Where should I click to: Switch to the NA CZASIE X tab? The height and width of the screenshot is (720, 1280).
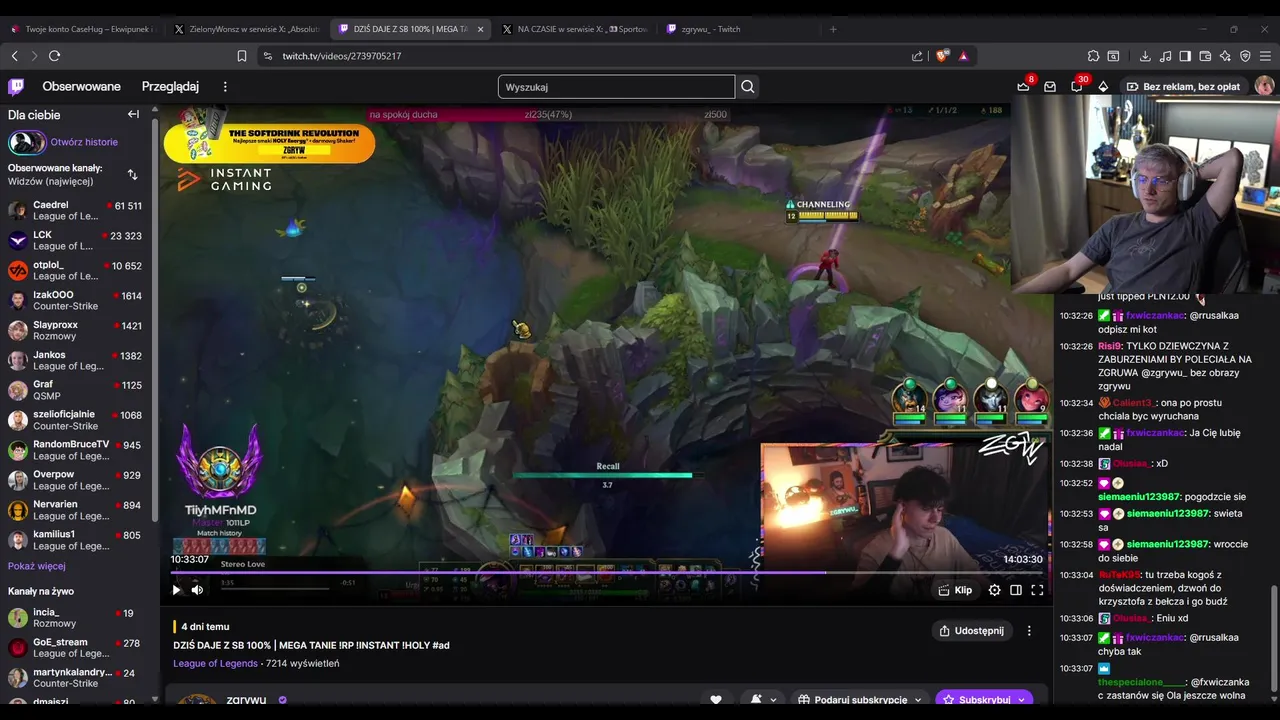tap(574, 29)
